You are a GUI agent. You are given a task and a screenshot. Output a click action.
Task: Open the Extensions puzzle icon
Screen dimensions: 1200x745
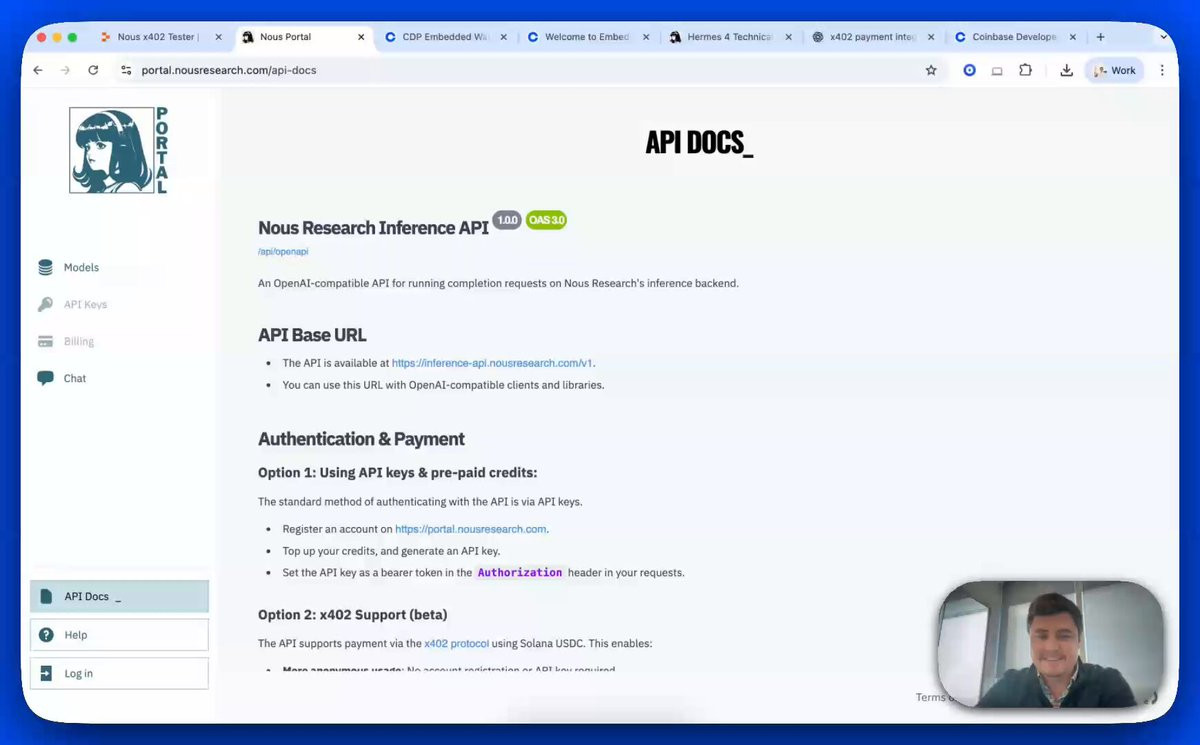1025,70
